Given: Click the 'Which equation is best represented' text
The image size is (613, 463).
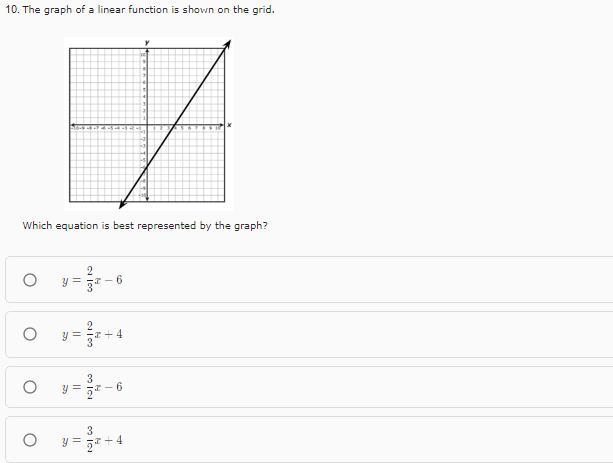Looking at the screenshot, I should (145, 226).
